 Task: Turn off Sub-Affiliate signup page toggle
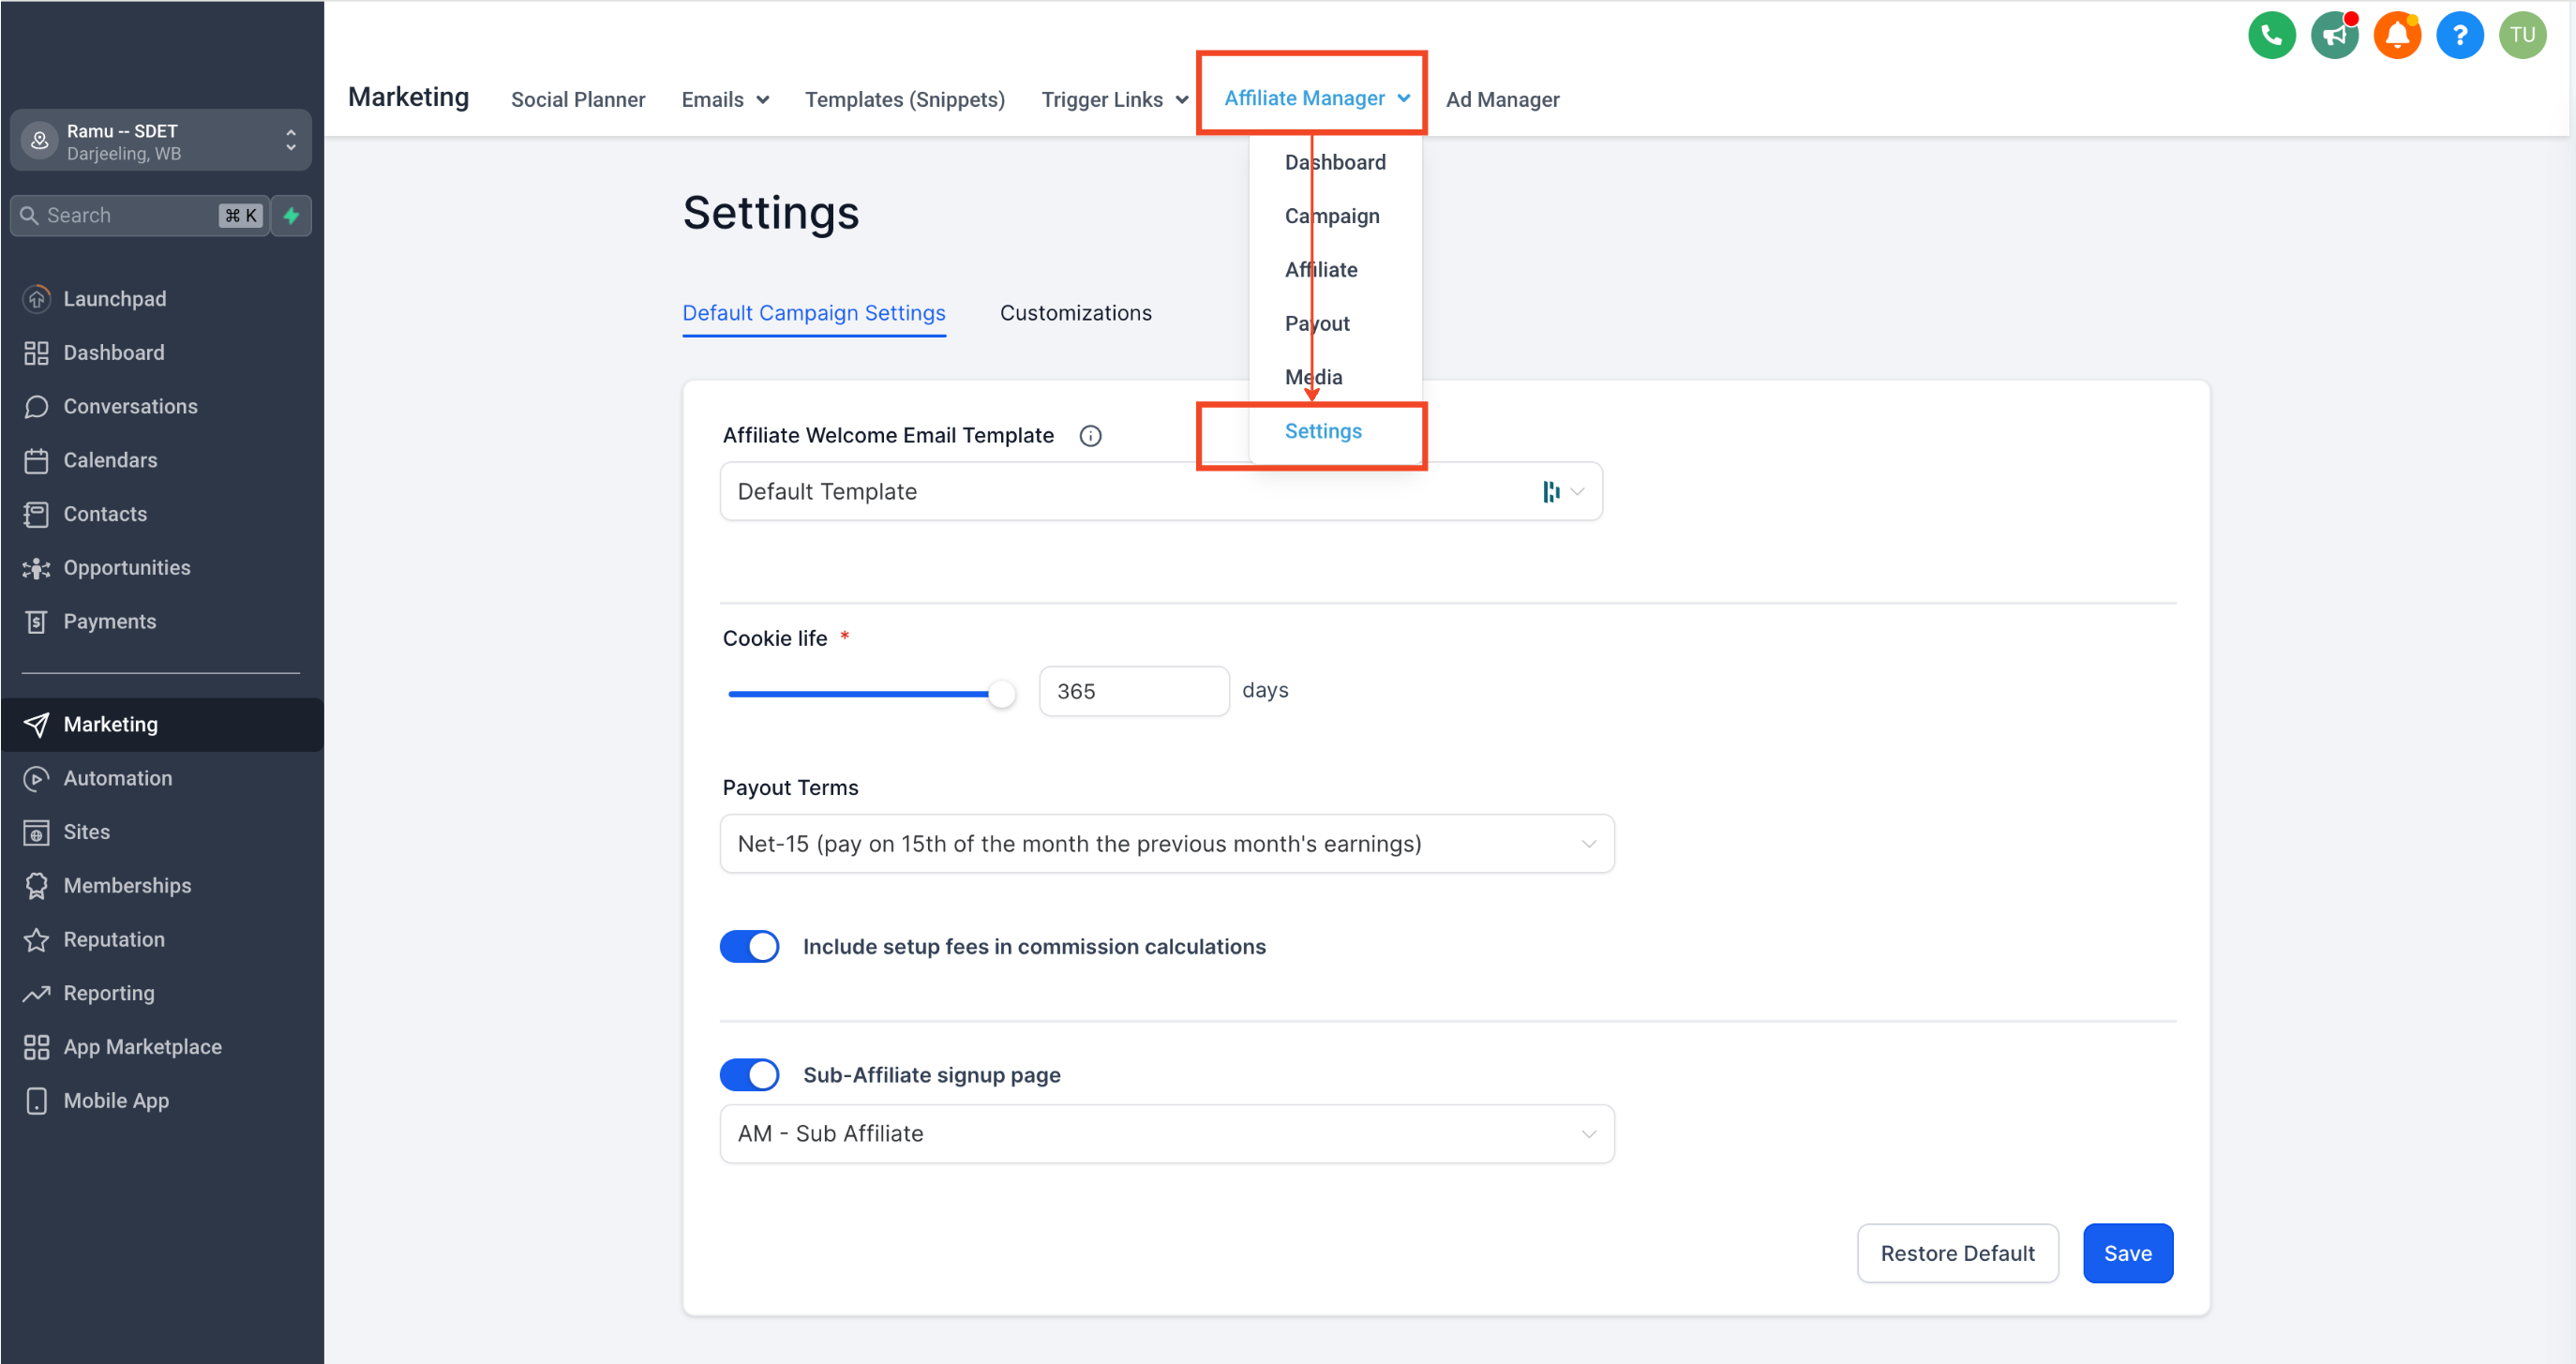click(x=749, y=1075)
